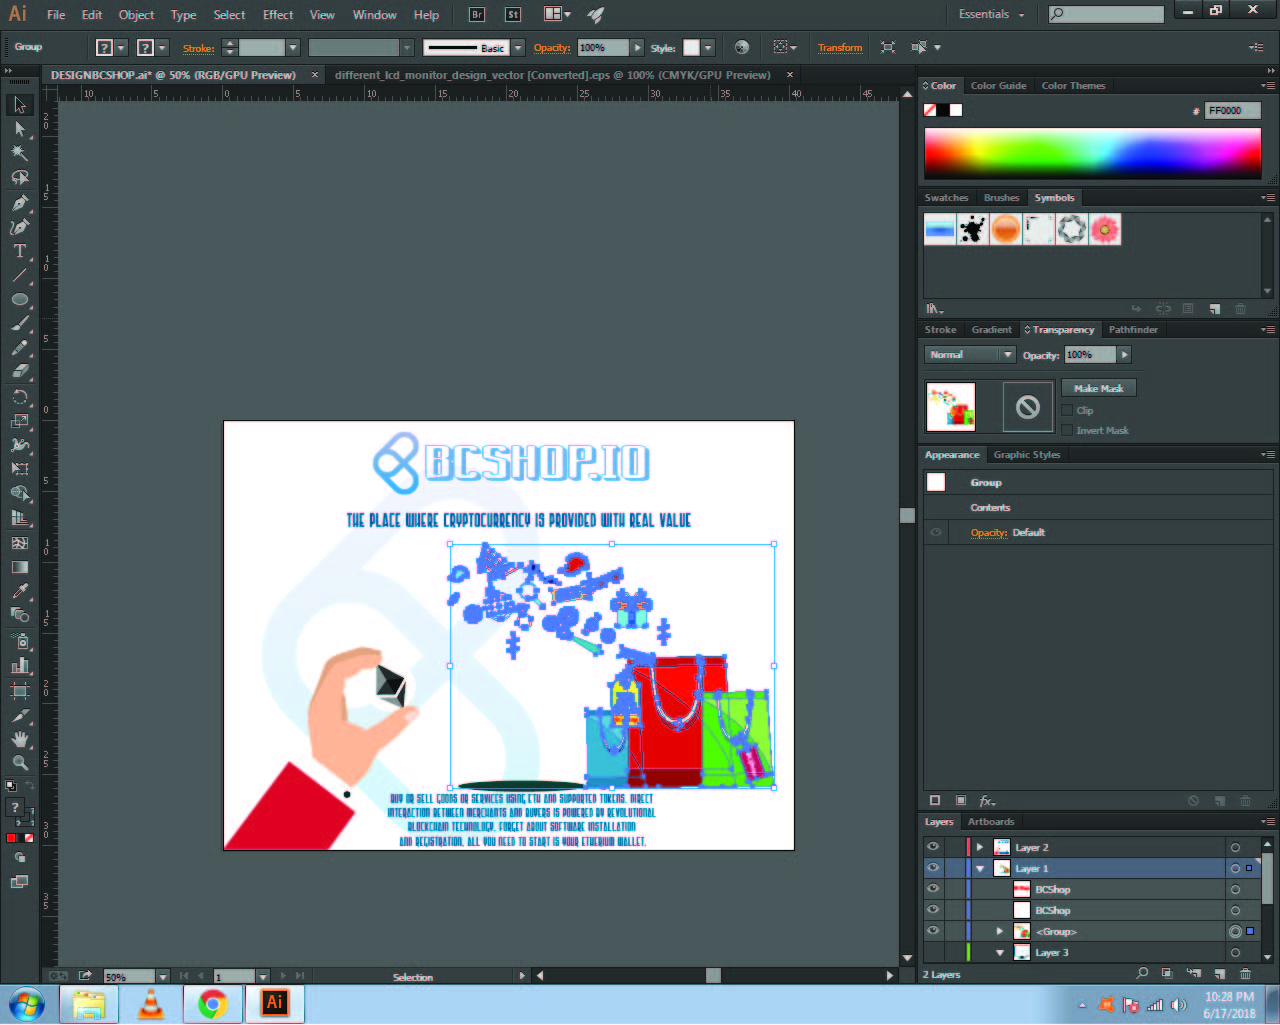Expand the <Group> sublayer

999,931
